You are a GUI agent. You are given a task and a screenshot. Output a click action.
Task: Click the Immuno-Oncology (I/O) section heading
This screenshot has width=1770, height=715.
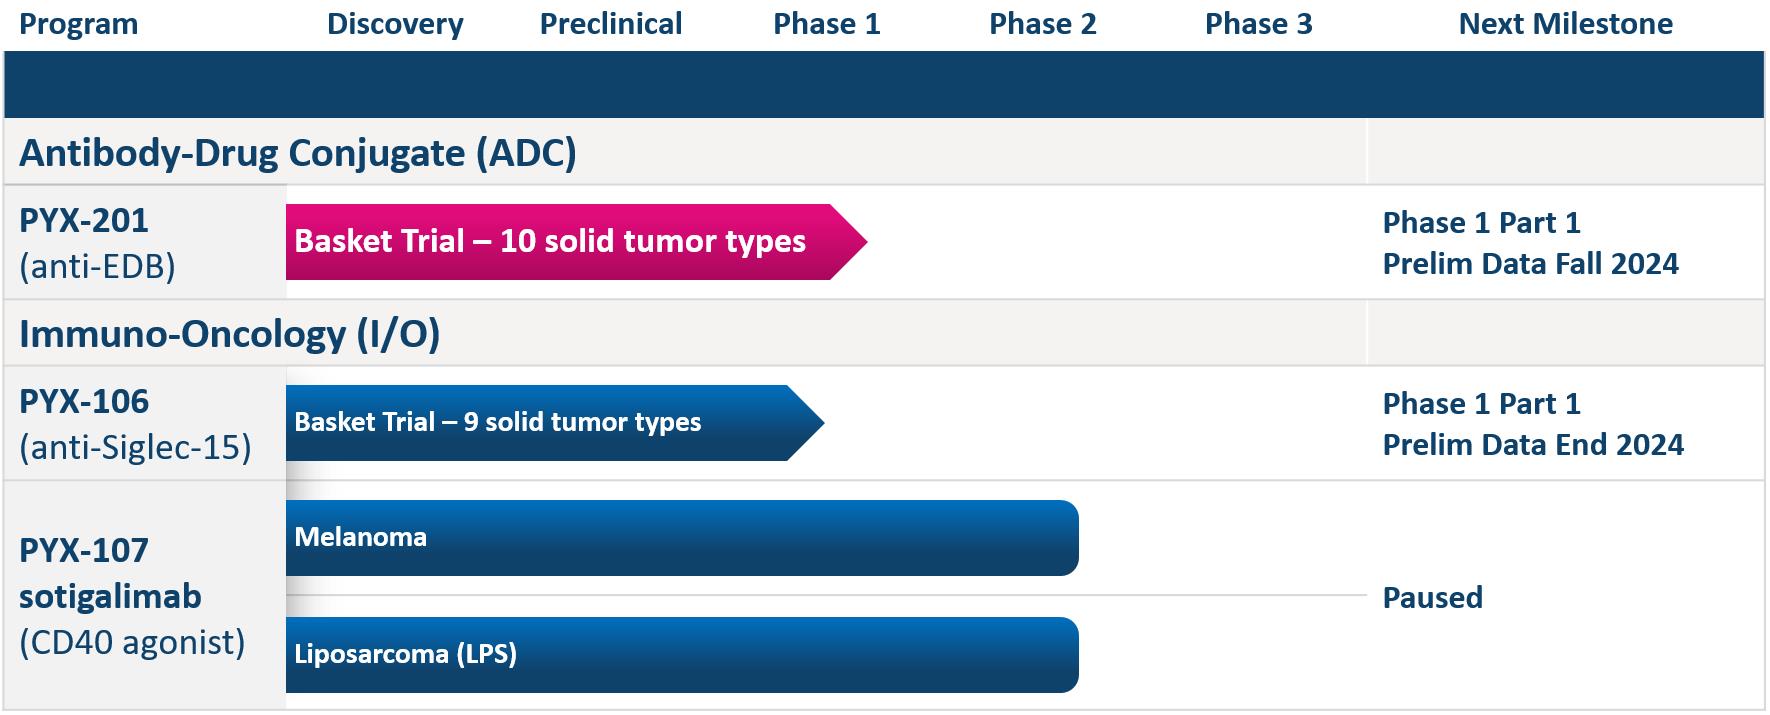click(x=230, y=334)
